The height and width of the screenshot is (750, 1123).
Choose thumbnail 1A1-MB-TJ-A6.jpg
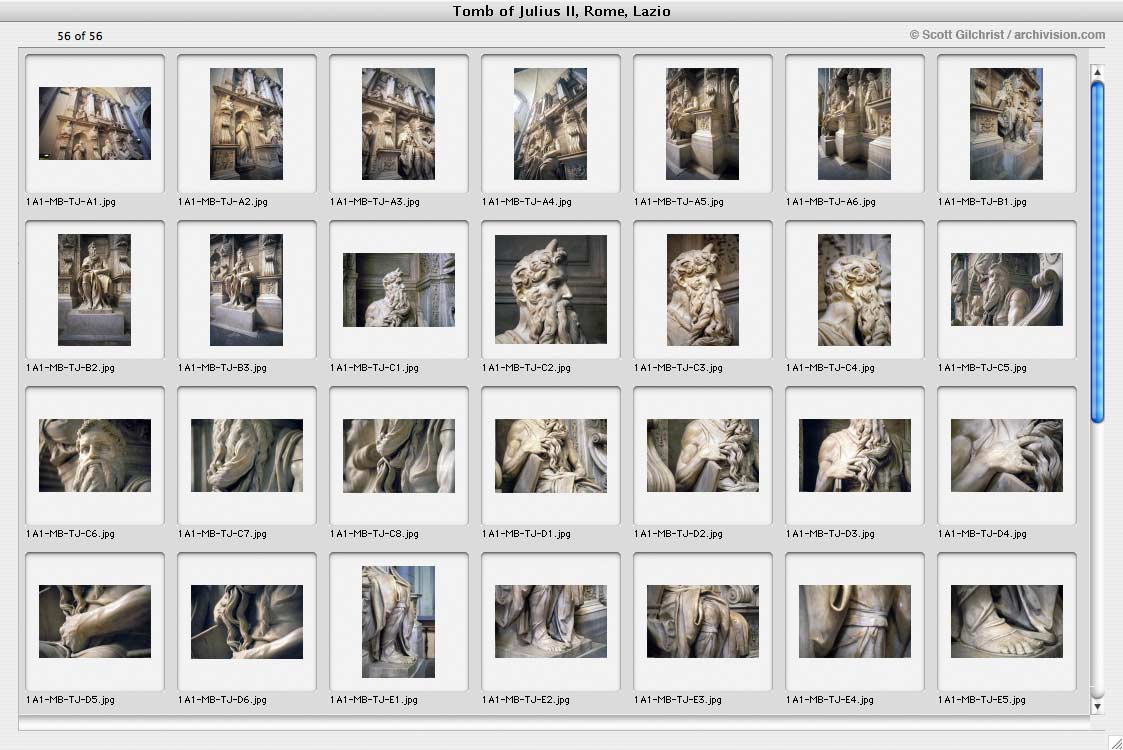pyautogui.click(x=854, y=123)
